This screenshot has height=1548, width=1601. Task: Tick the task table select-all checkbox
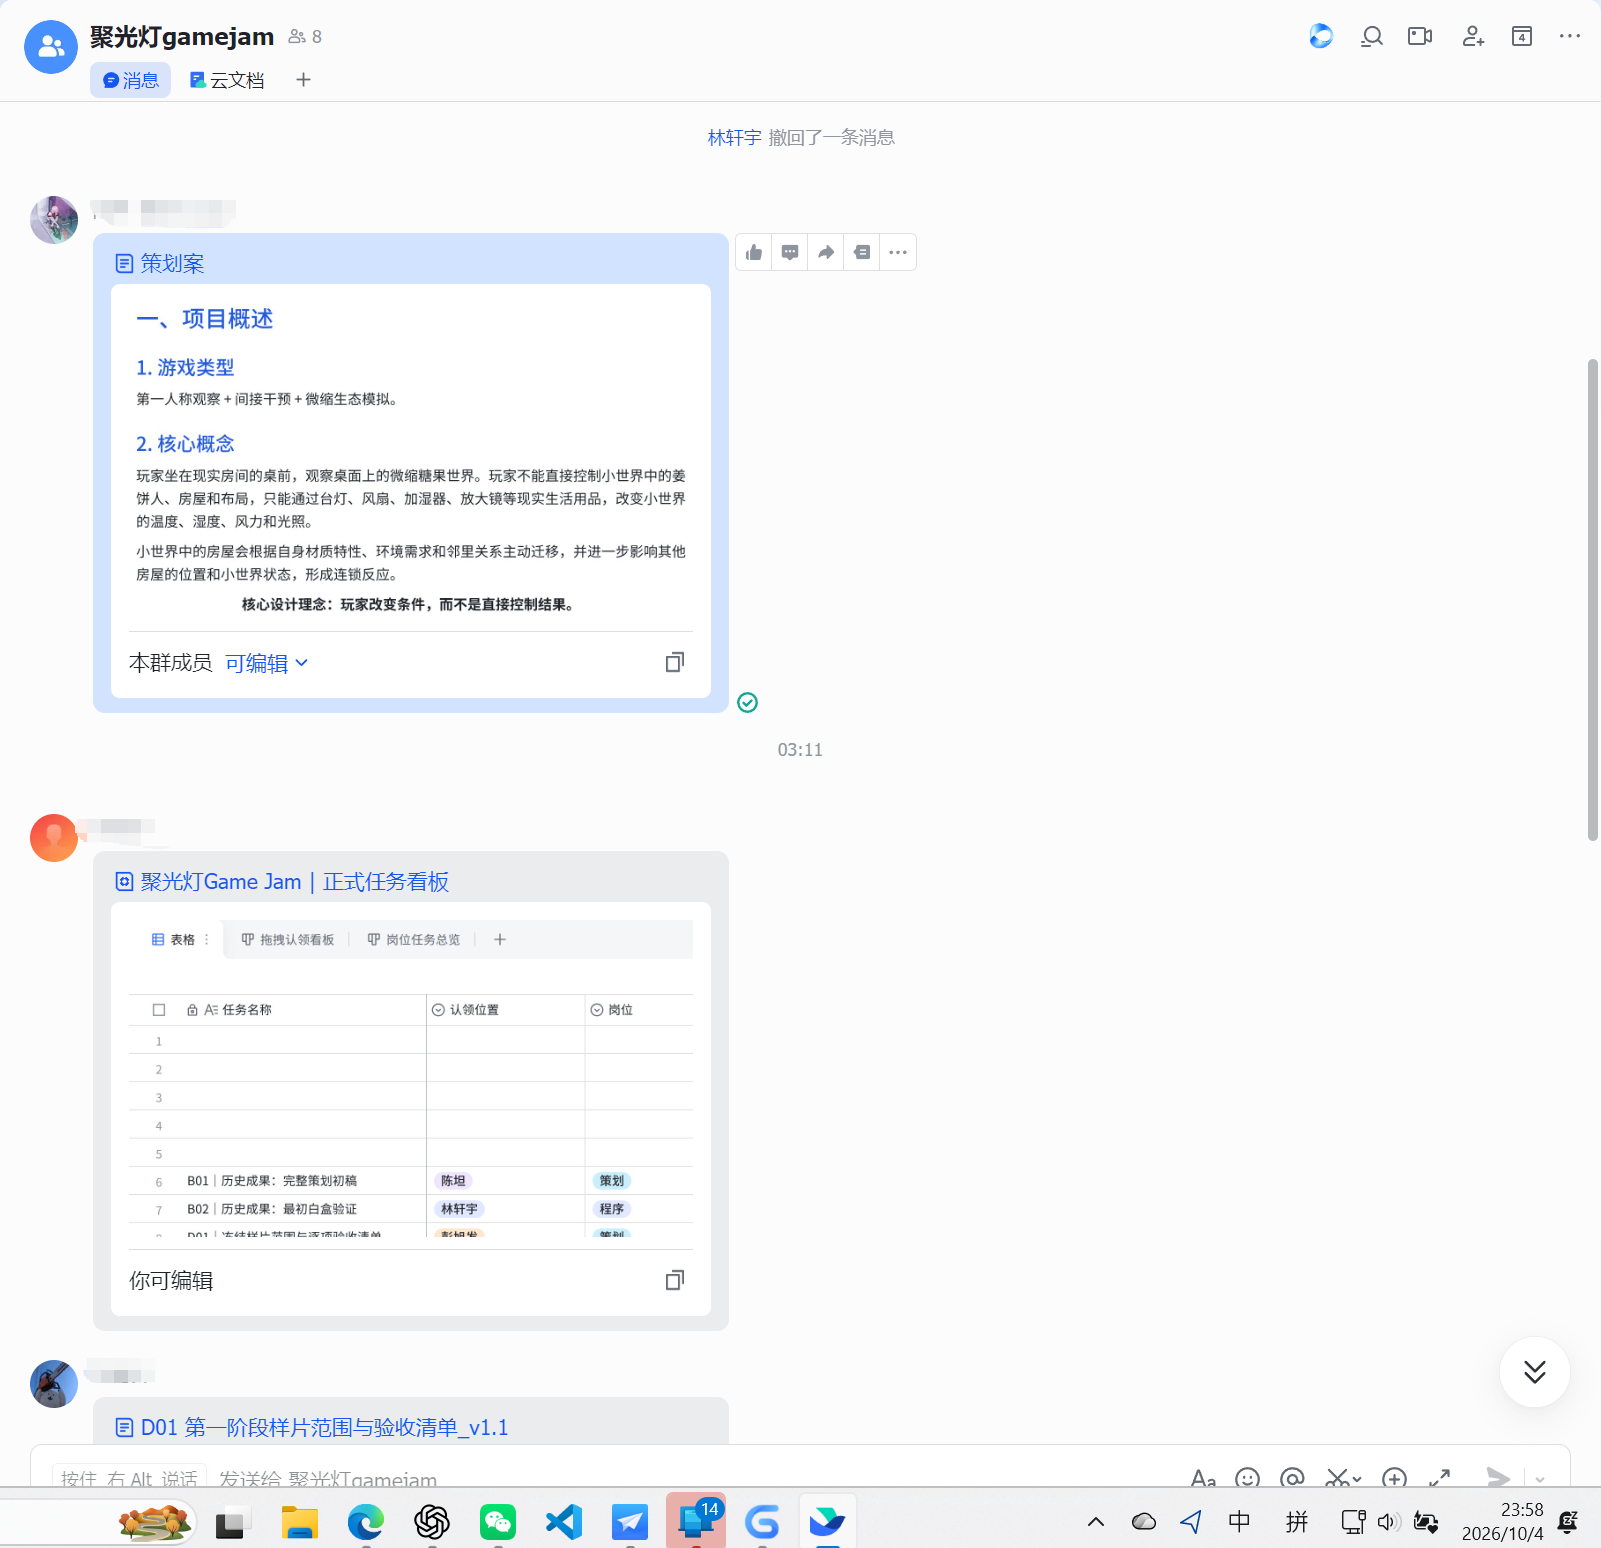(x=159, y=1010)
